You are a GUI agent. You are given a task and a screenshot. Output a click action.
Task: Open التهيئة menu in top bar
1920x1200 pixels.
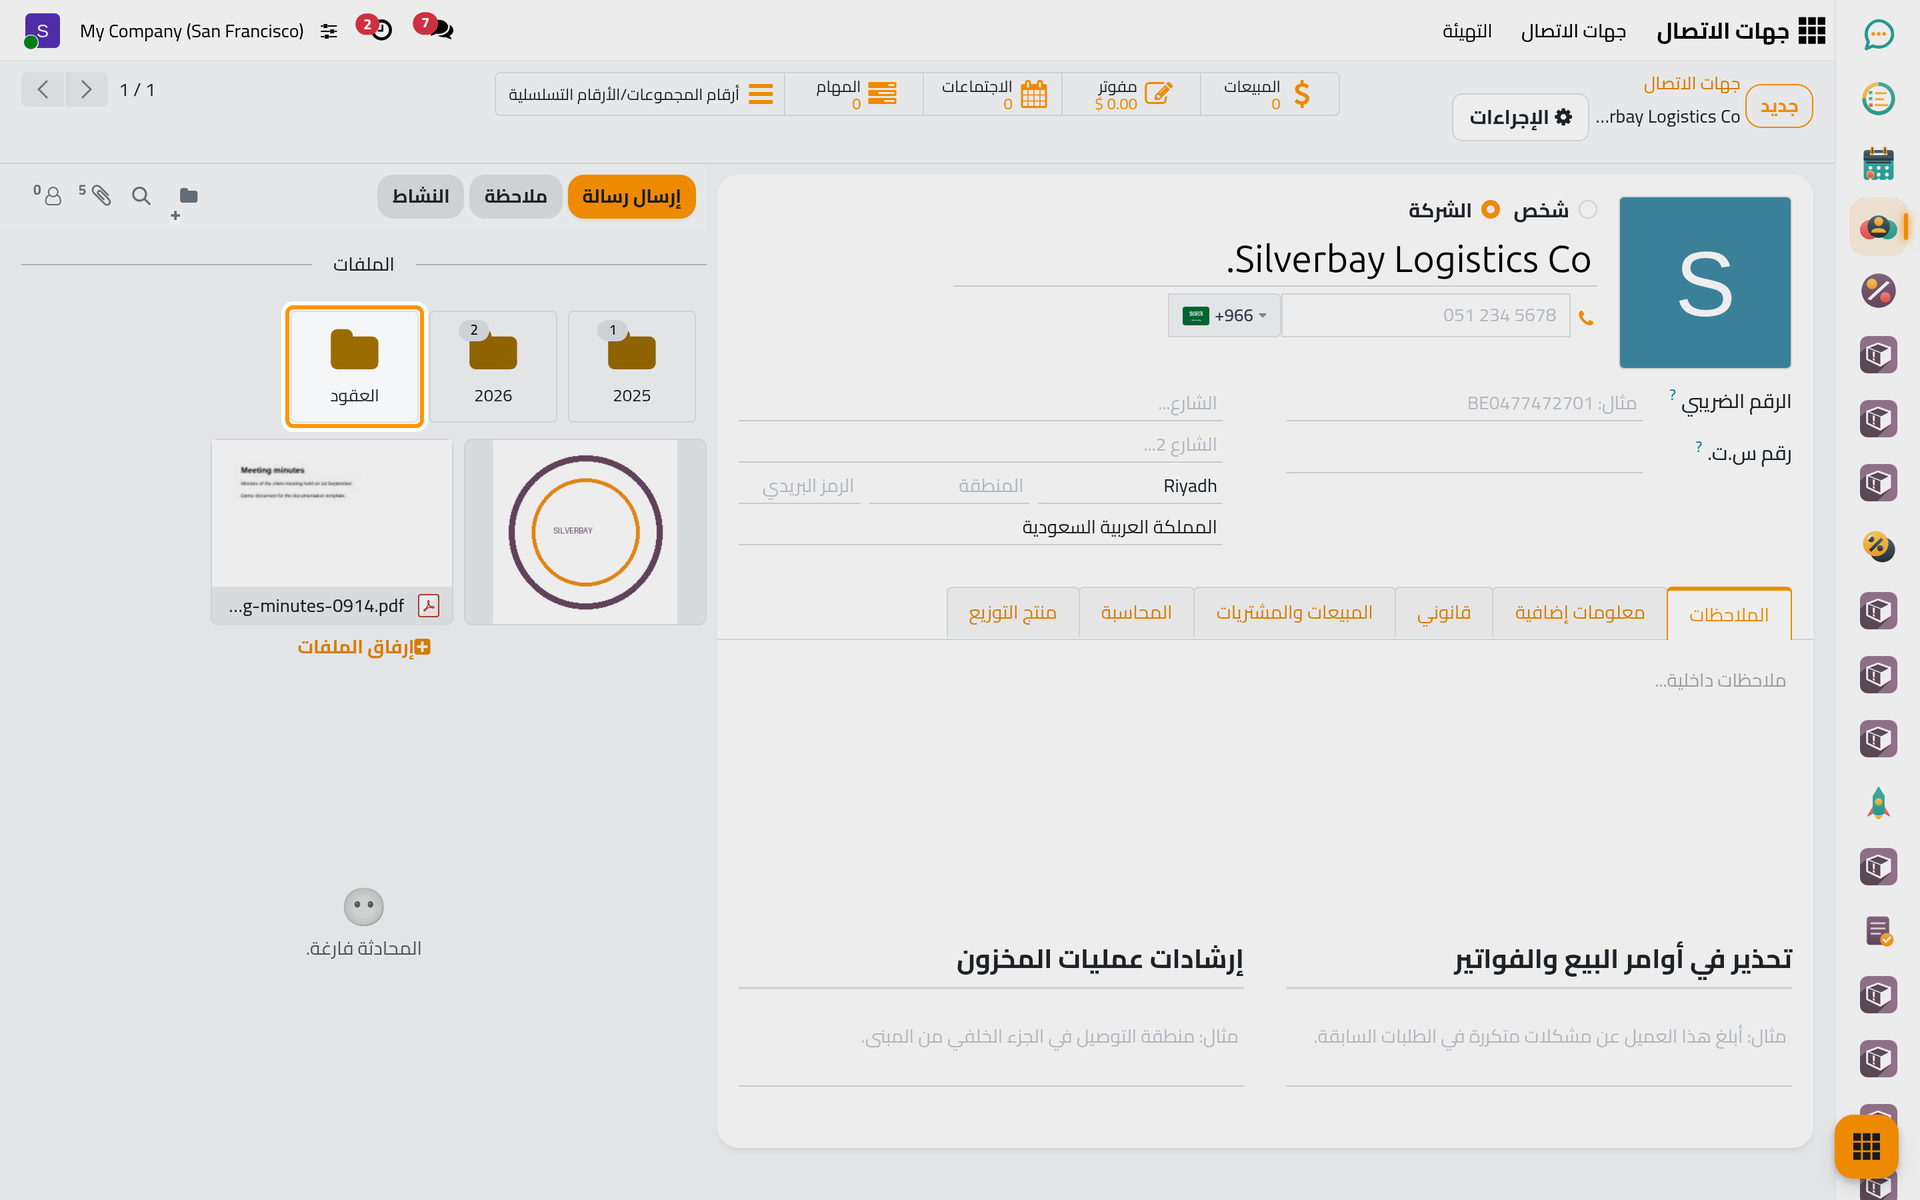tap(1467, 32)
